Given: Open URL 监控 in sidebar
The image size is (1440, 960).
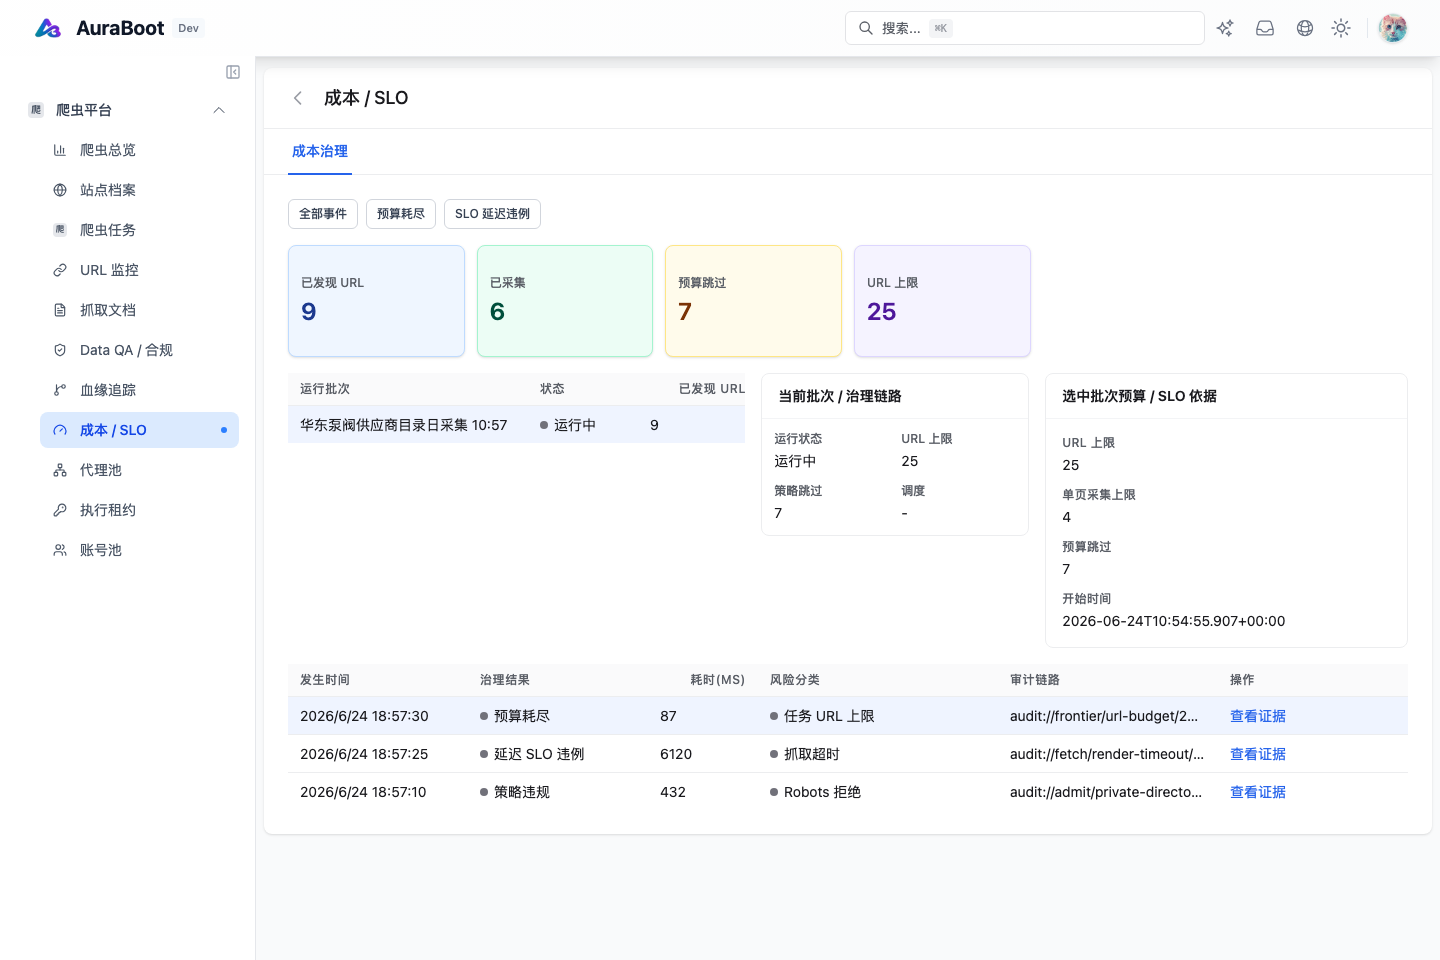Looking at the screenshot, I should tap(139, 270).
